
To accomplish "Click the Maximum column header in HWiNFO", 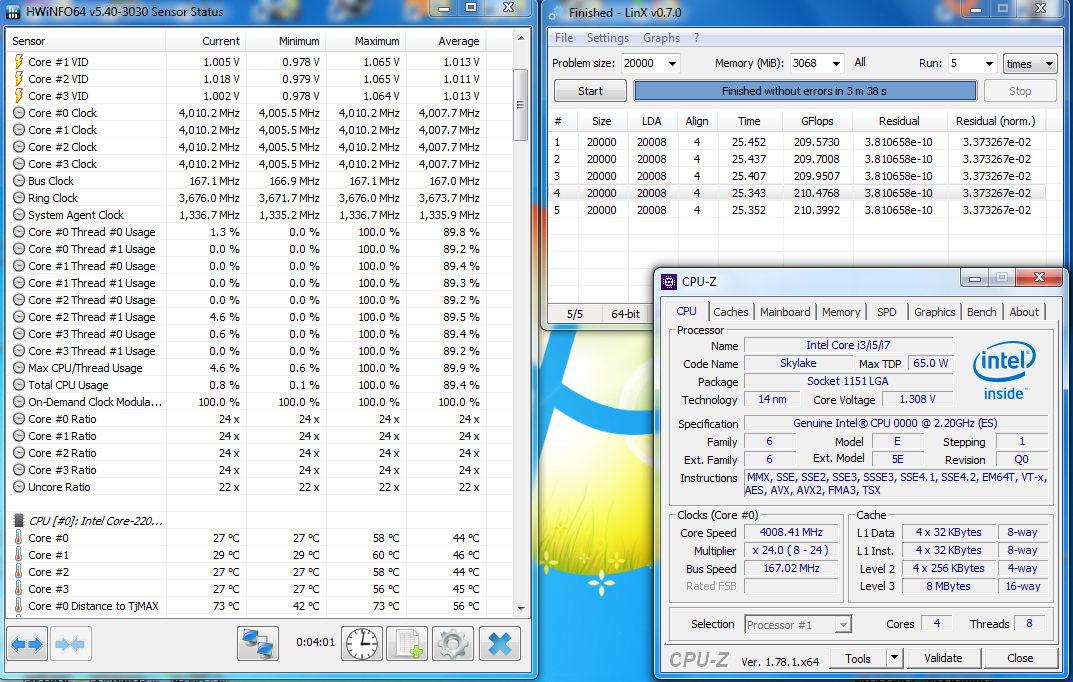I will point(365,41).
